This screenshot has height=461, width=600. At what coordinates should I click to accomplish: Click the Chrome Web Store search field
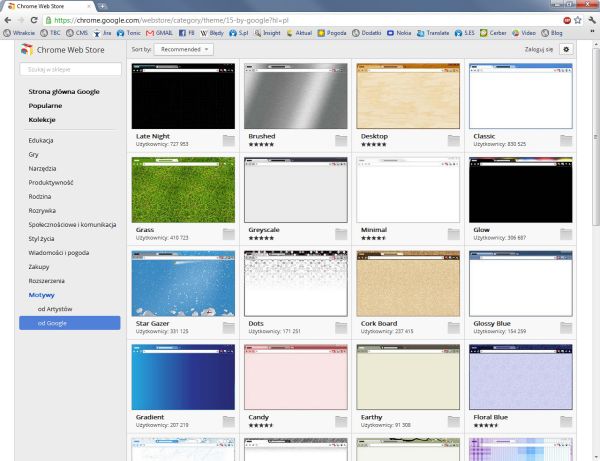(70, 69)
